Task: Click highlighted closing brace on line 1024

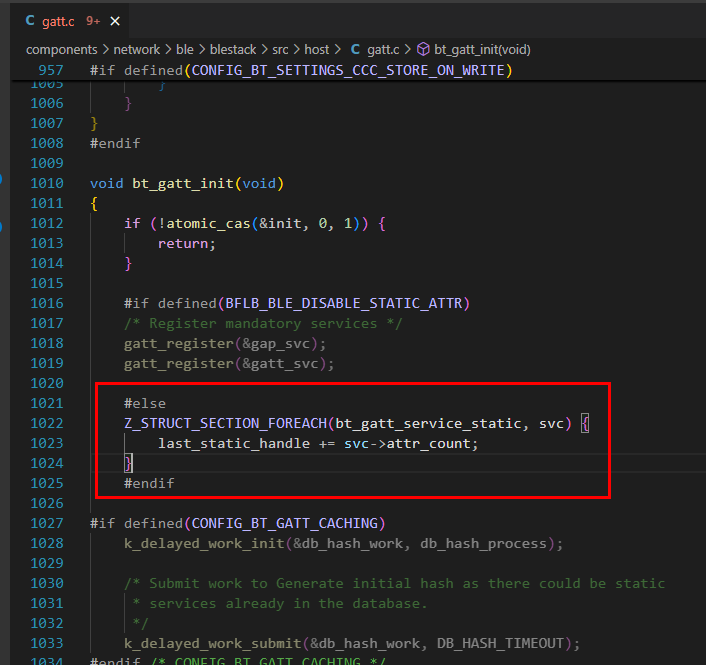Action: click(129, 463)
